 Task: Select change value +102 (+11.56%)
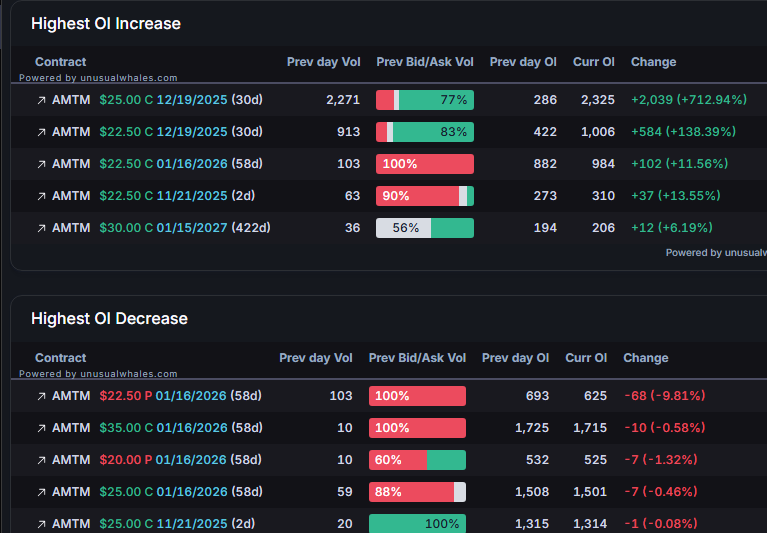pyautogui.click(x=679, y=164)
